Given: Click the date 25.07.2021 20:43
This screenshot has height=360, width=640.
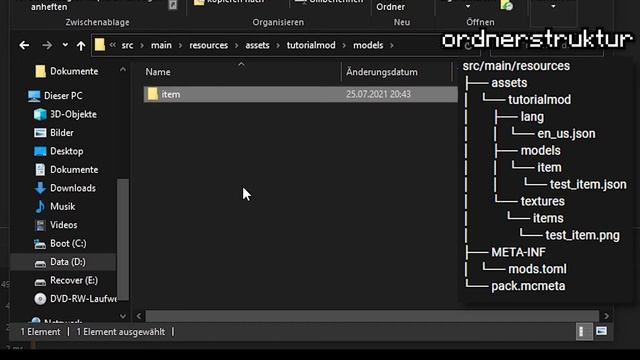Looking at the screenshot, I should coord(378,94).
